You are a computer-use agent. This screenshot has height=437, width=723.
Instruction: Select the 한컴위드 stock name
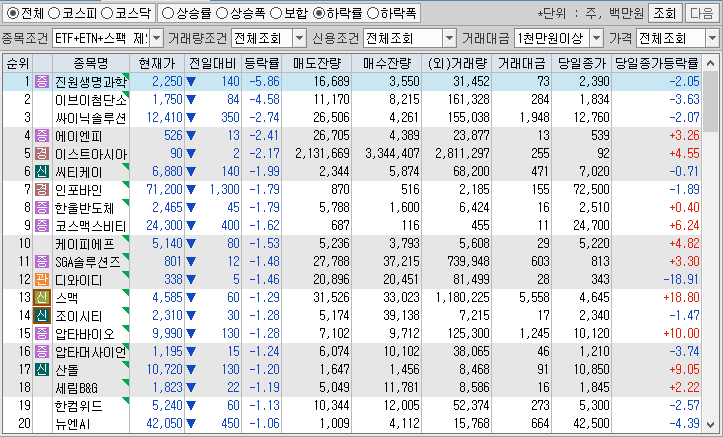78,405
